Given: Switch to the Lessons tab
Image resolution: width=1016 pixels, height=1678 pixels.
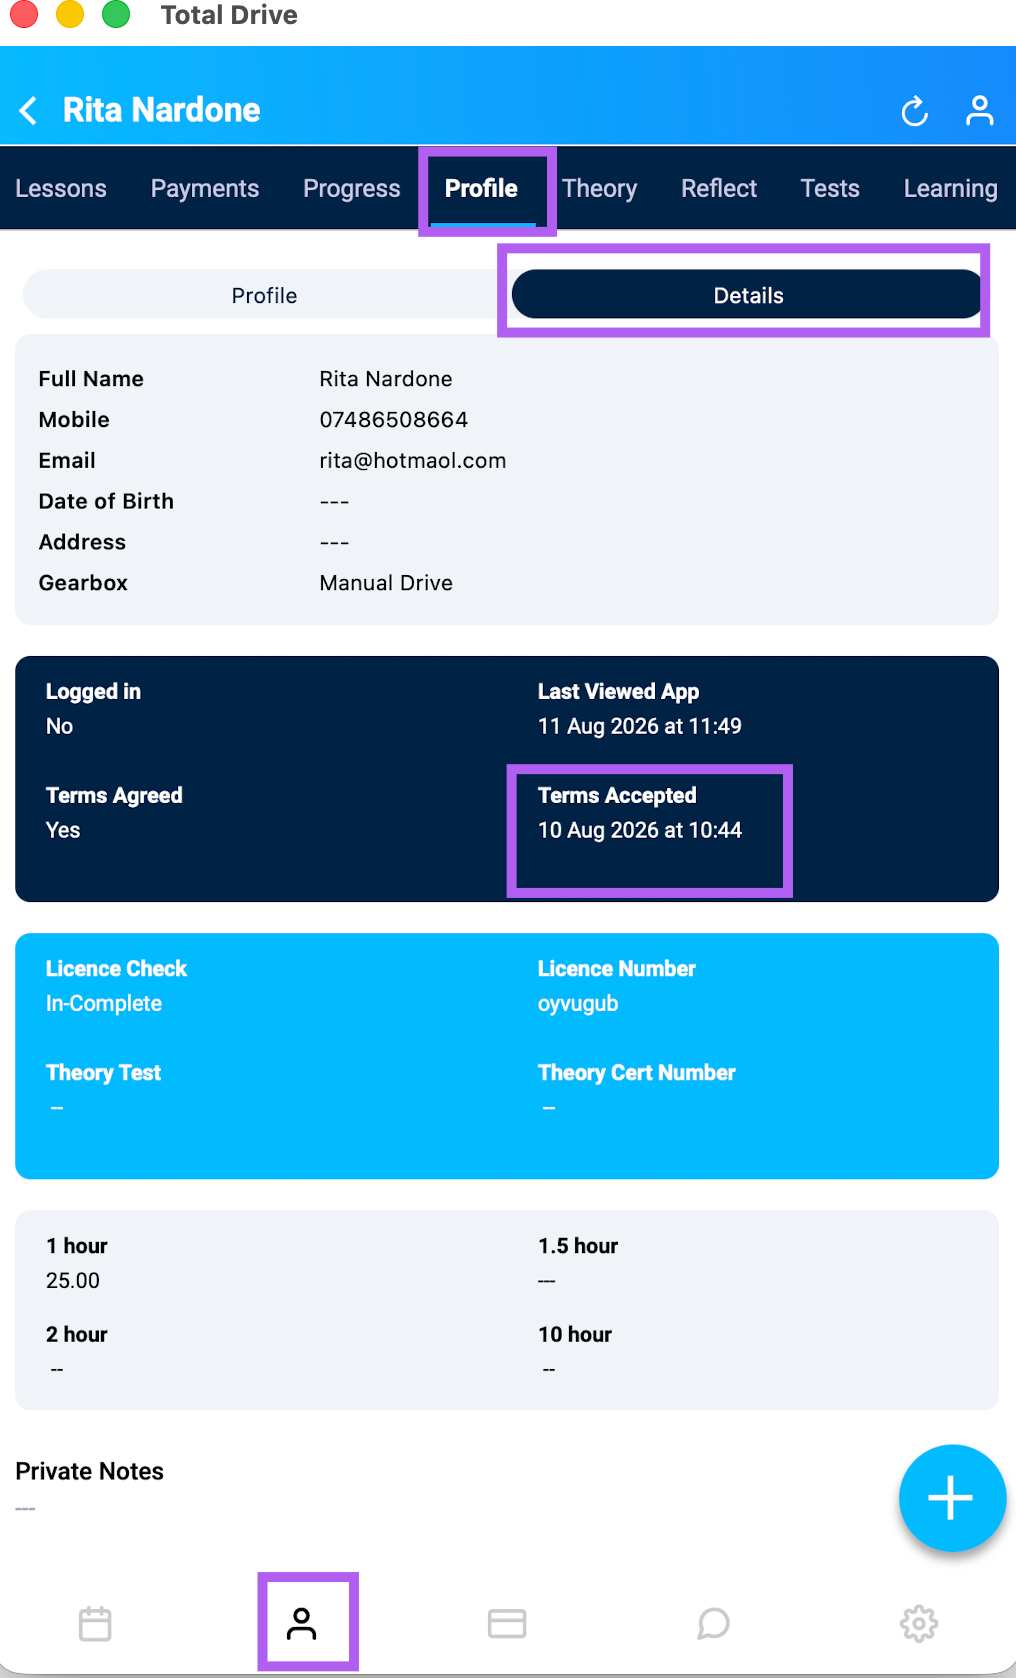Looking at the screenshot, I should click(x=61, y=188).
